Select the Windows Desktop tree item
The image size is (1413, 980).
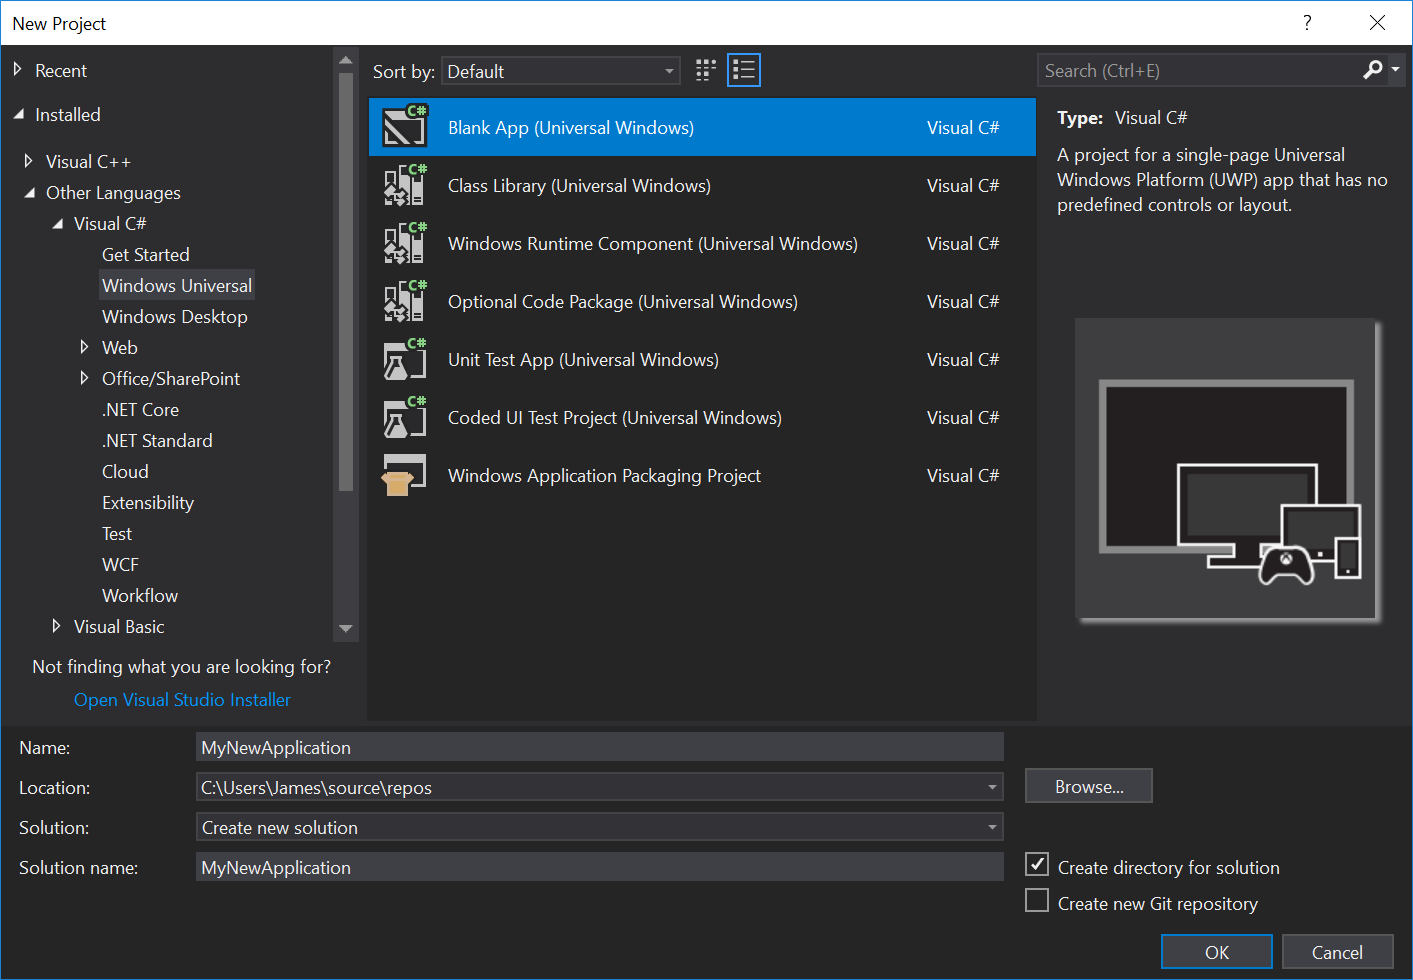[175, 316]
